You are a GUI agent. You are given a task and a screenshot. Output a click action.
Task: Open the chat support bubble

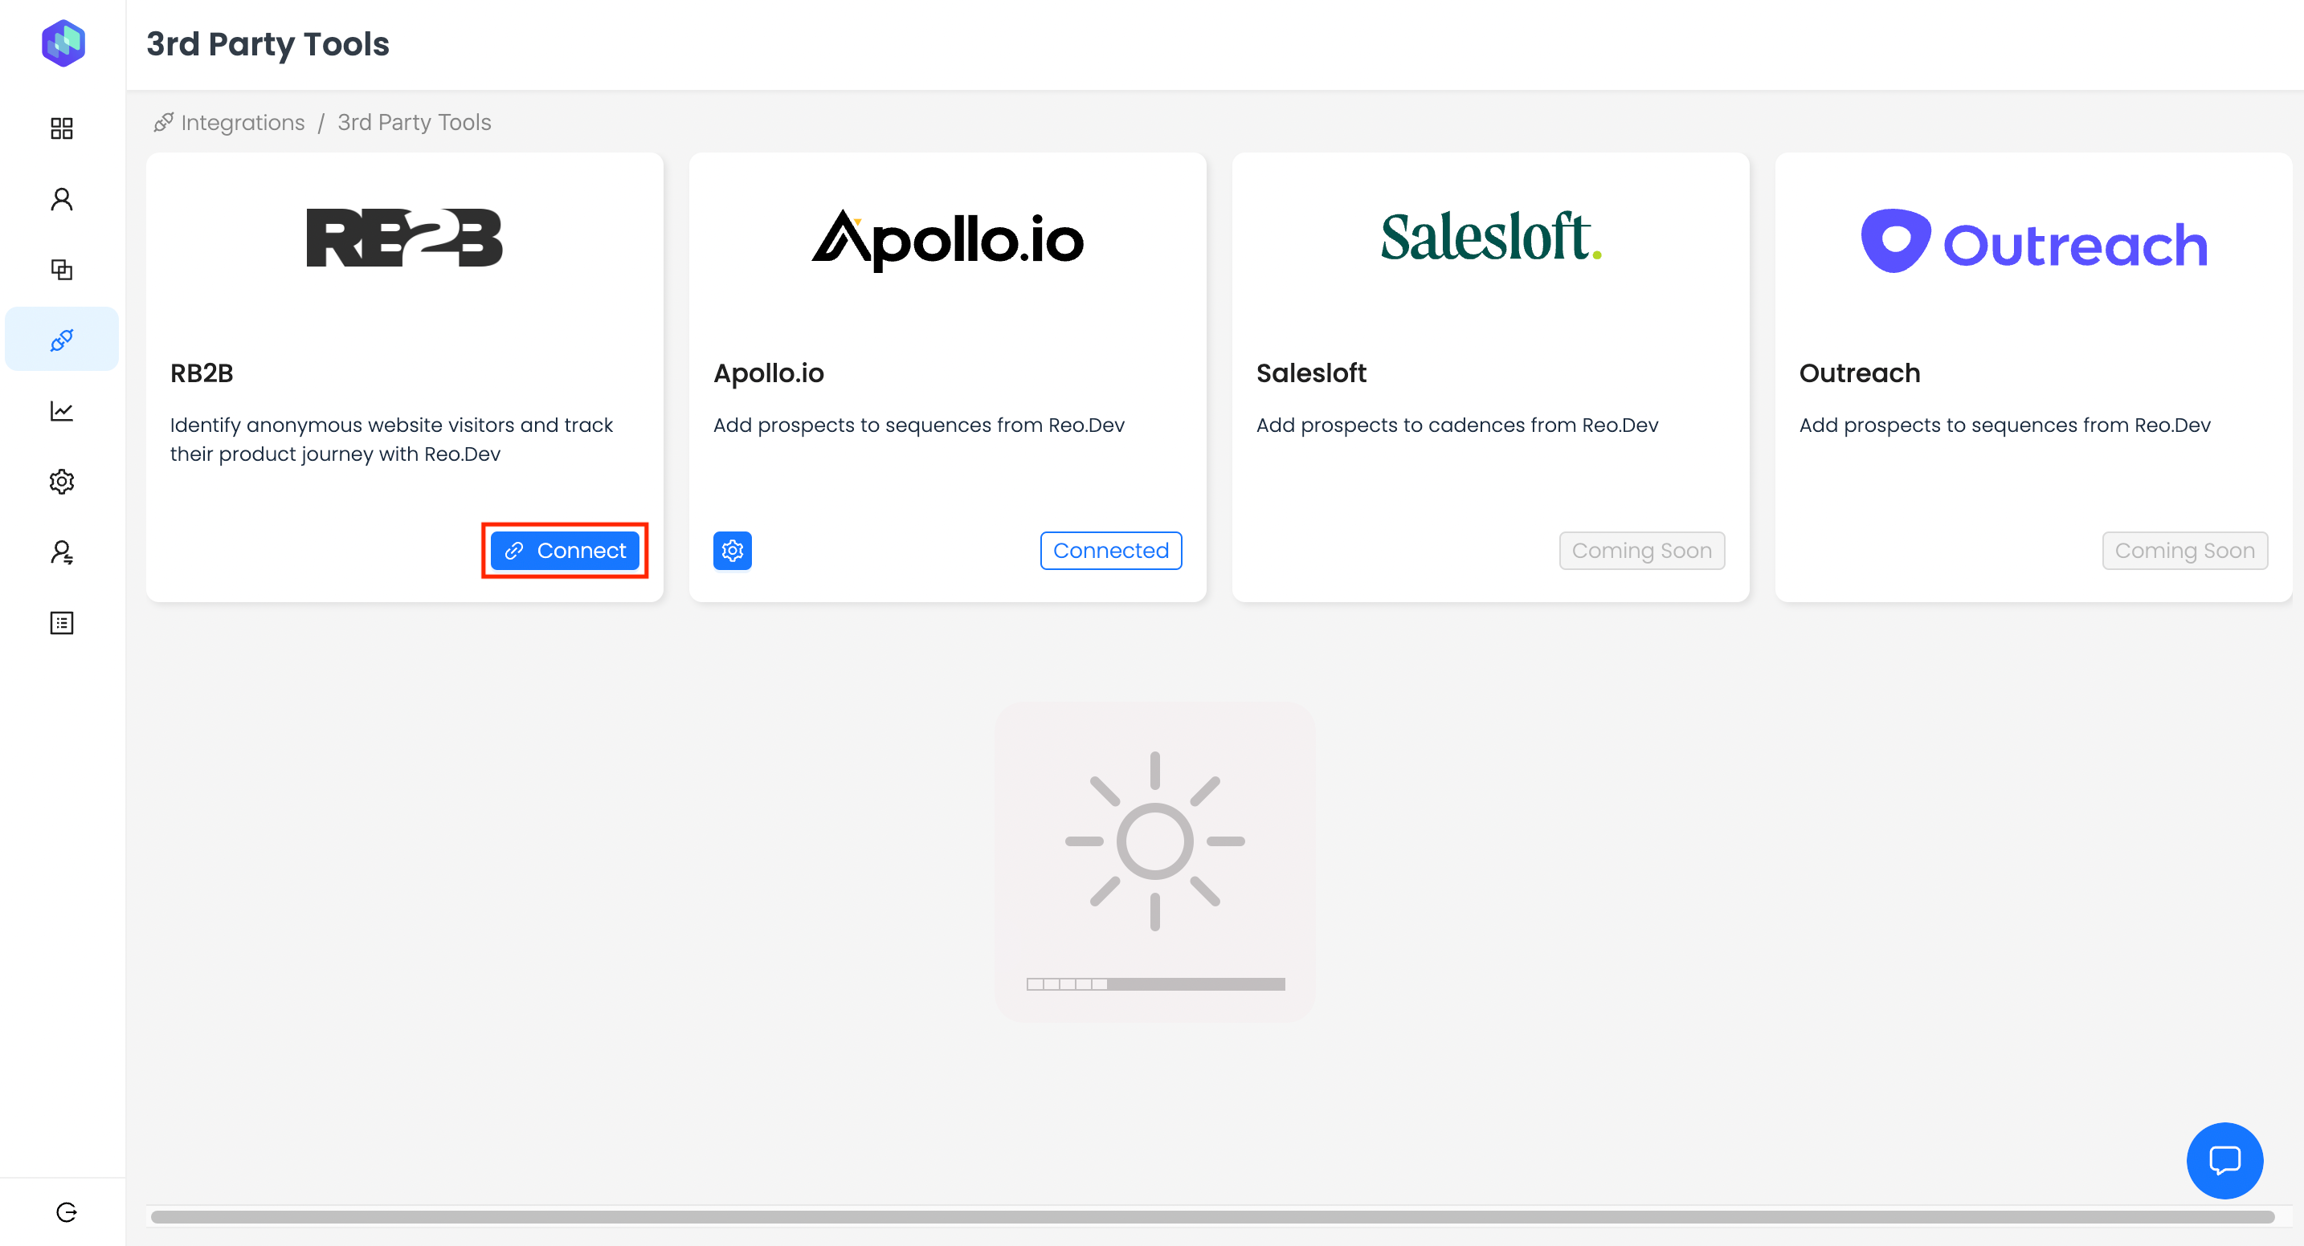pos(2224,1160)
